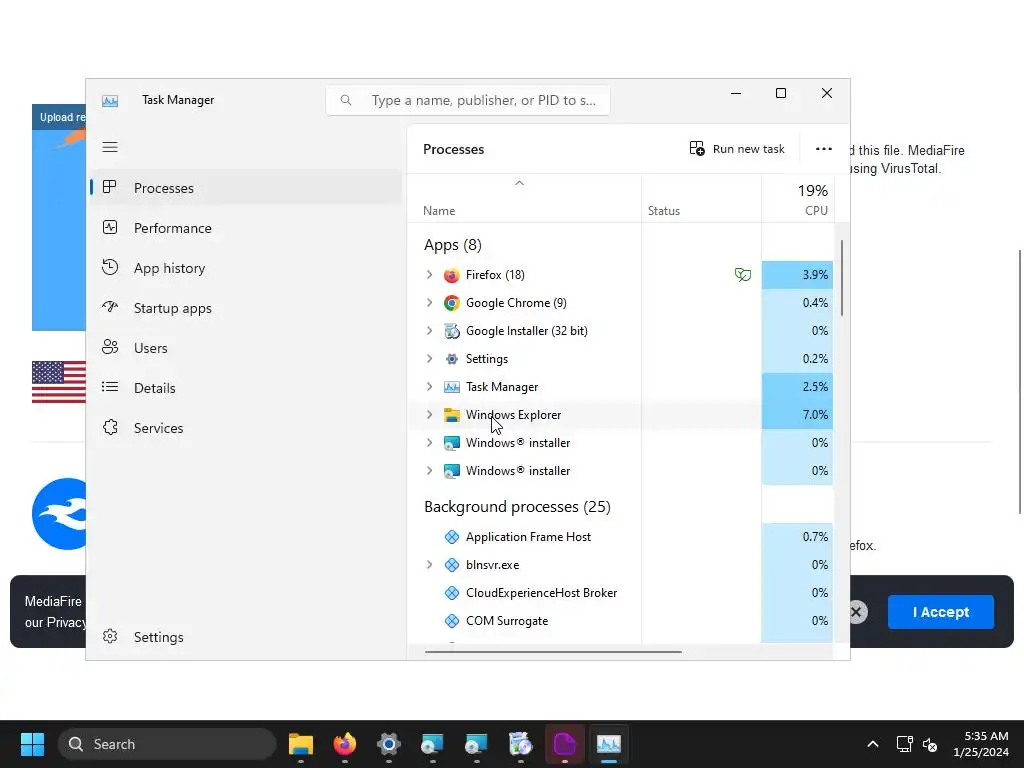The image size is (1024, 768).
Task: Switch to Users page
Action: point(246,348)
